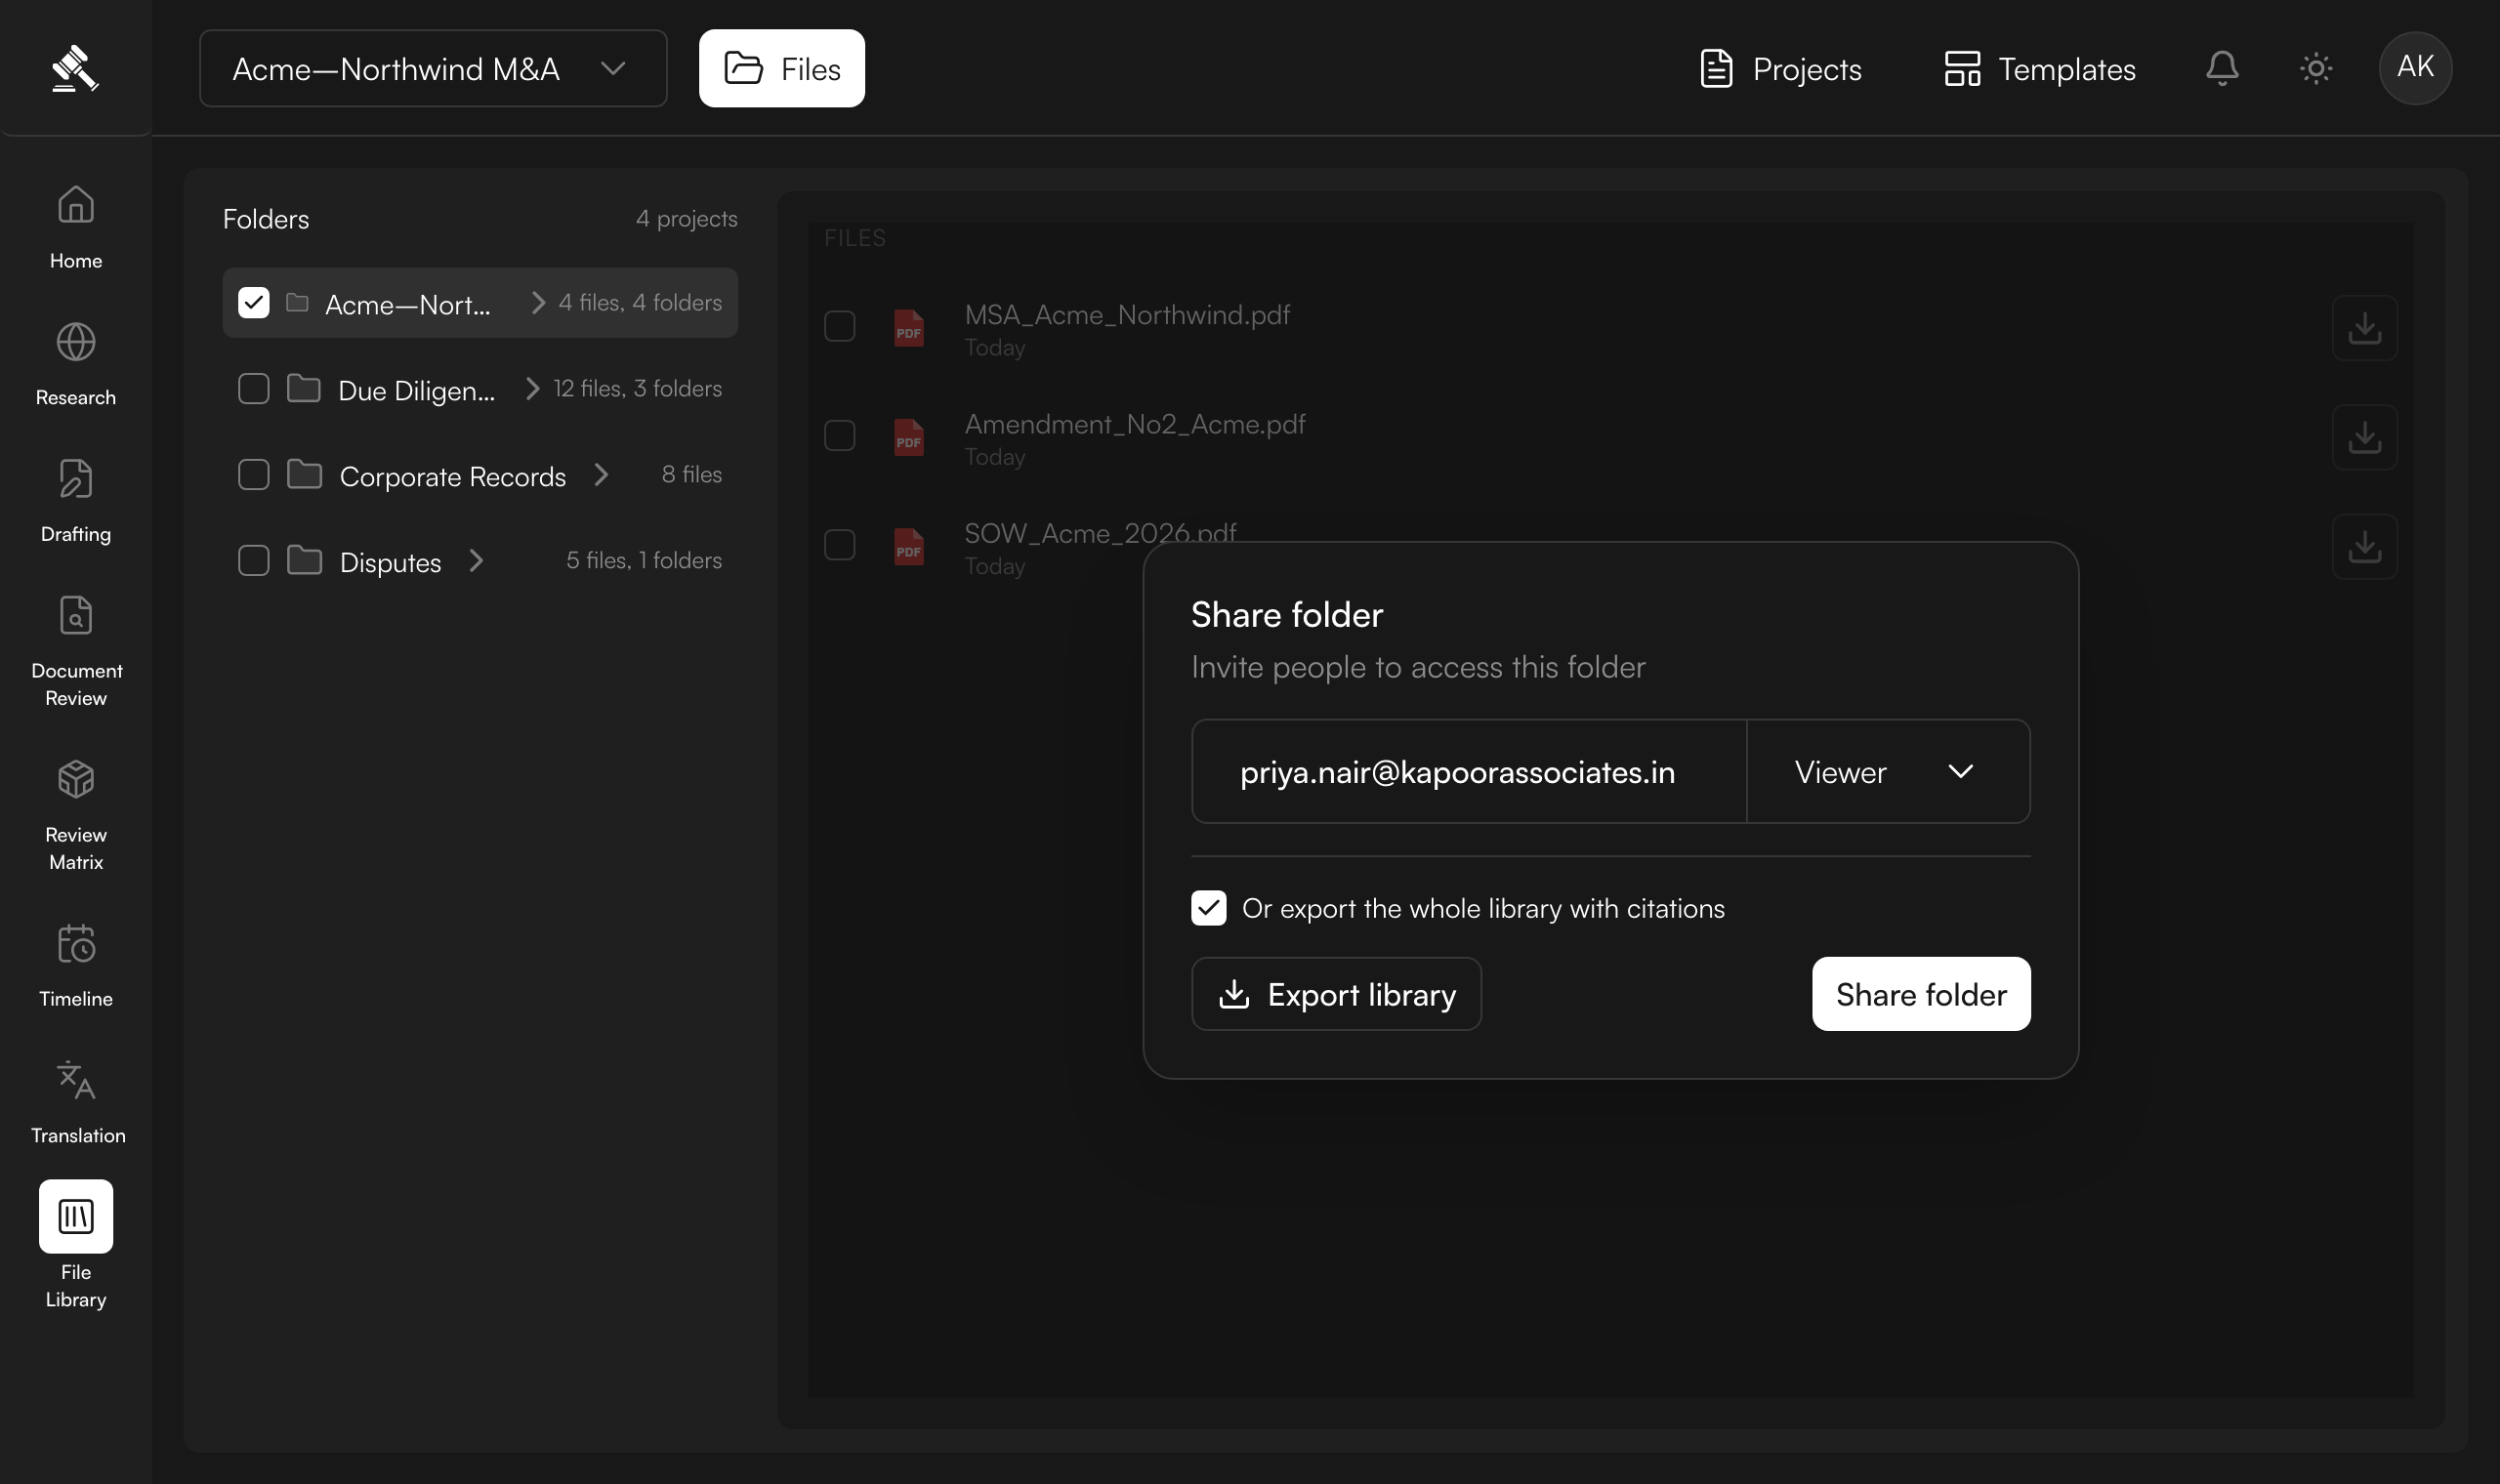Open the Corporate Records folder name
Screen dimensions: 2500x1484
tap(453, 477)
